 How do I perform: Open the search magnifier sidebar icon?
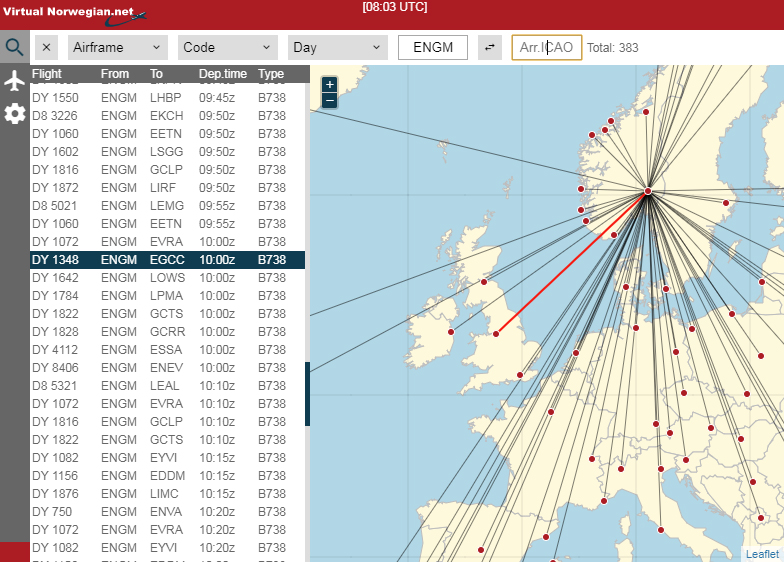[x=14, y=47]
